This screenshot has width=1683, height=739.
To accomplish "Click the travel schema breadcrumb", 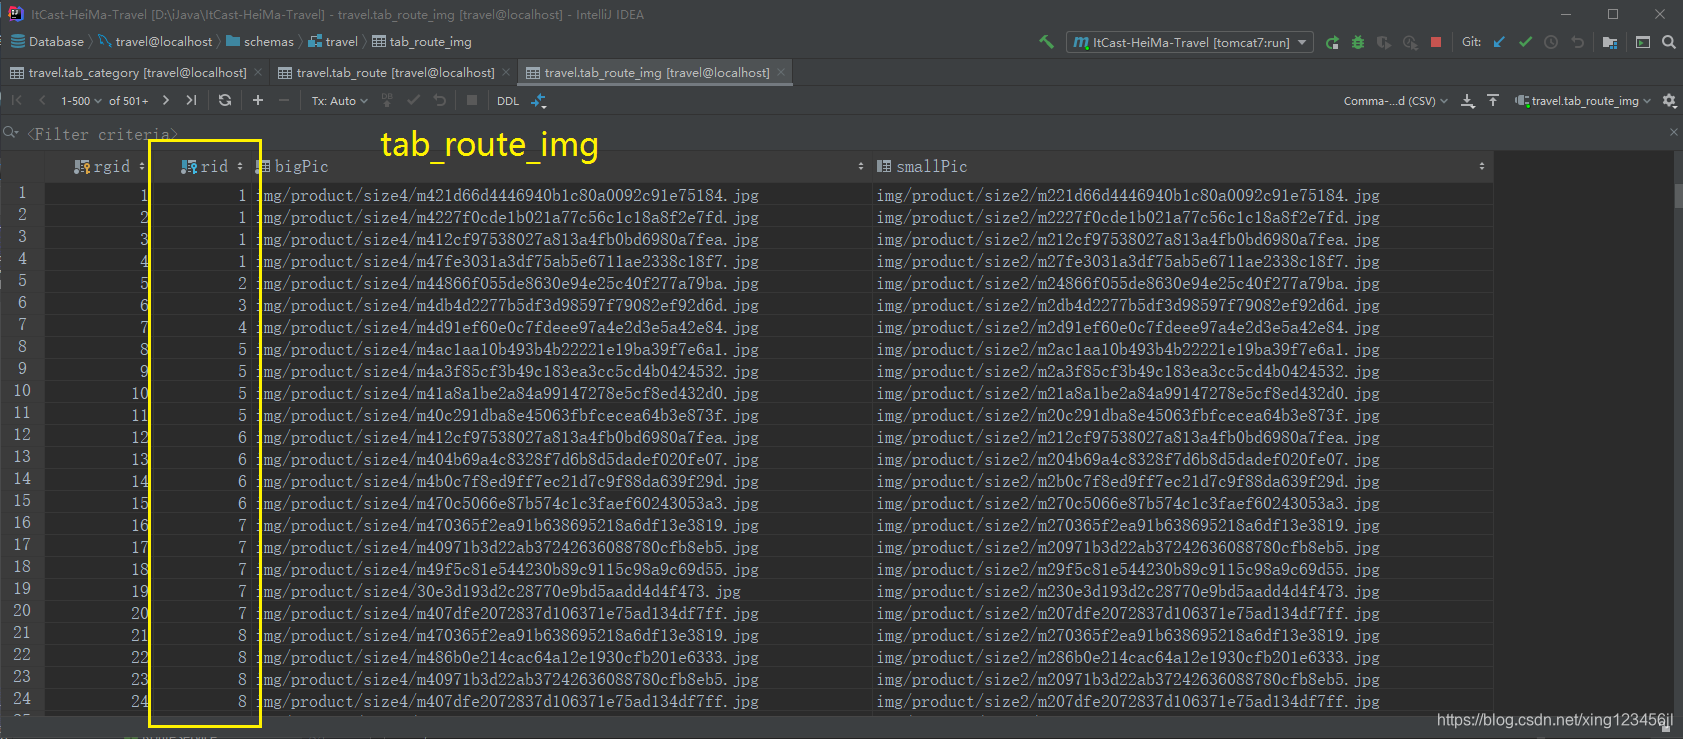I will coord(333,42).
